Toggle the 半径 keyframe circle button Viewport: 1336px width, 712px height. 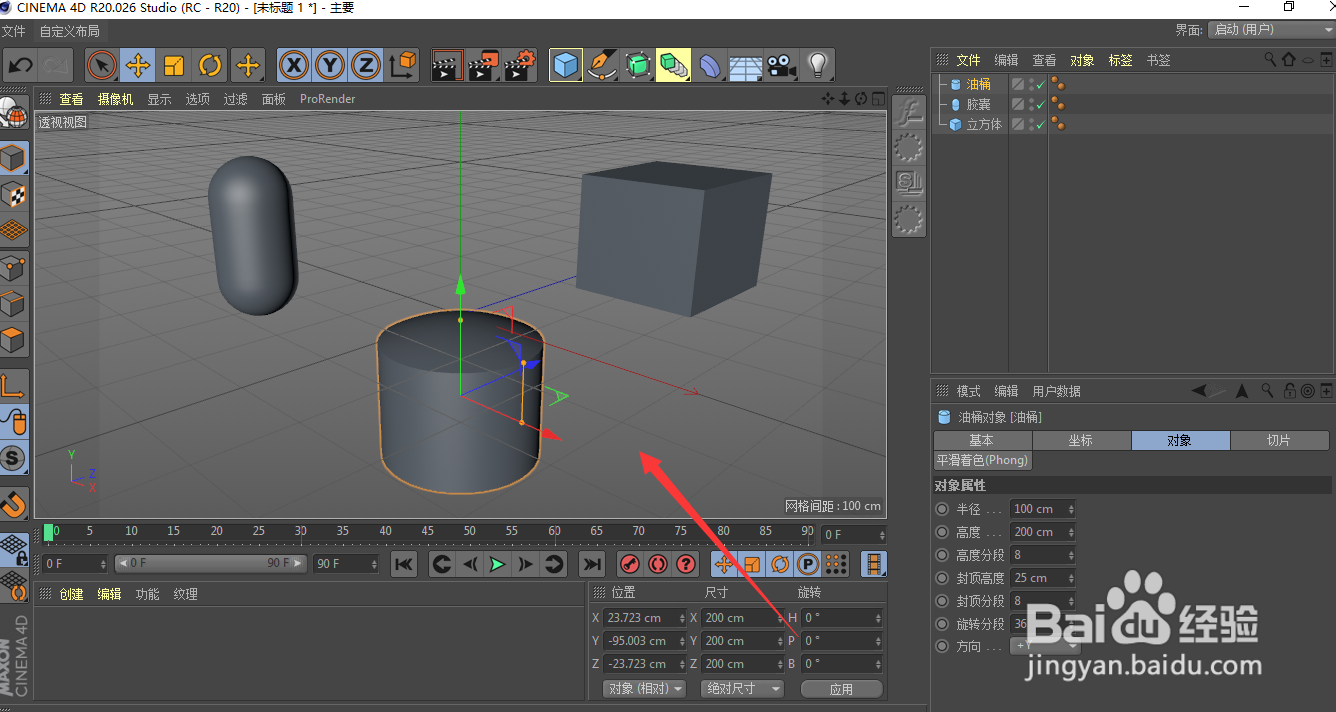click(942, 509)
